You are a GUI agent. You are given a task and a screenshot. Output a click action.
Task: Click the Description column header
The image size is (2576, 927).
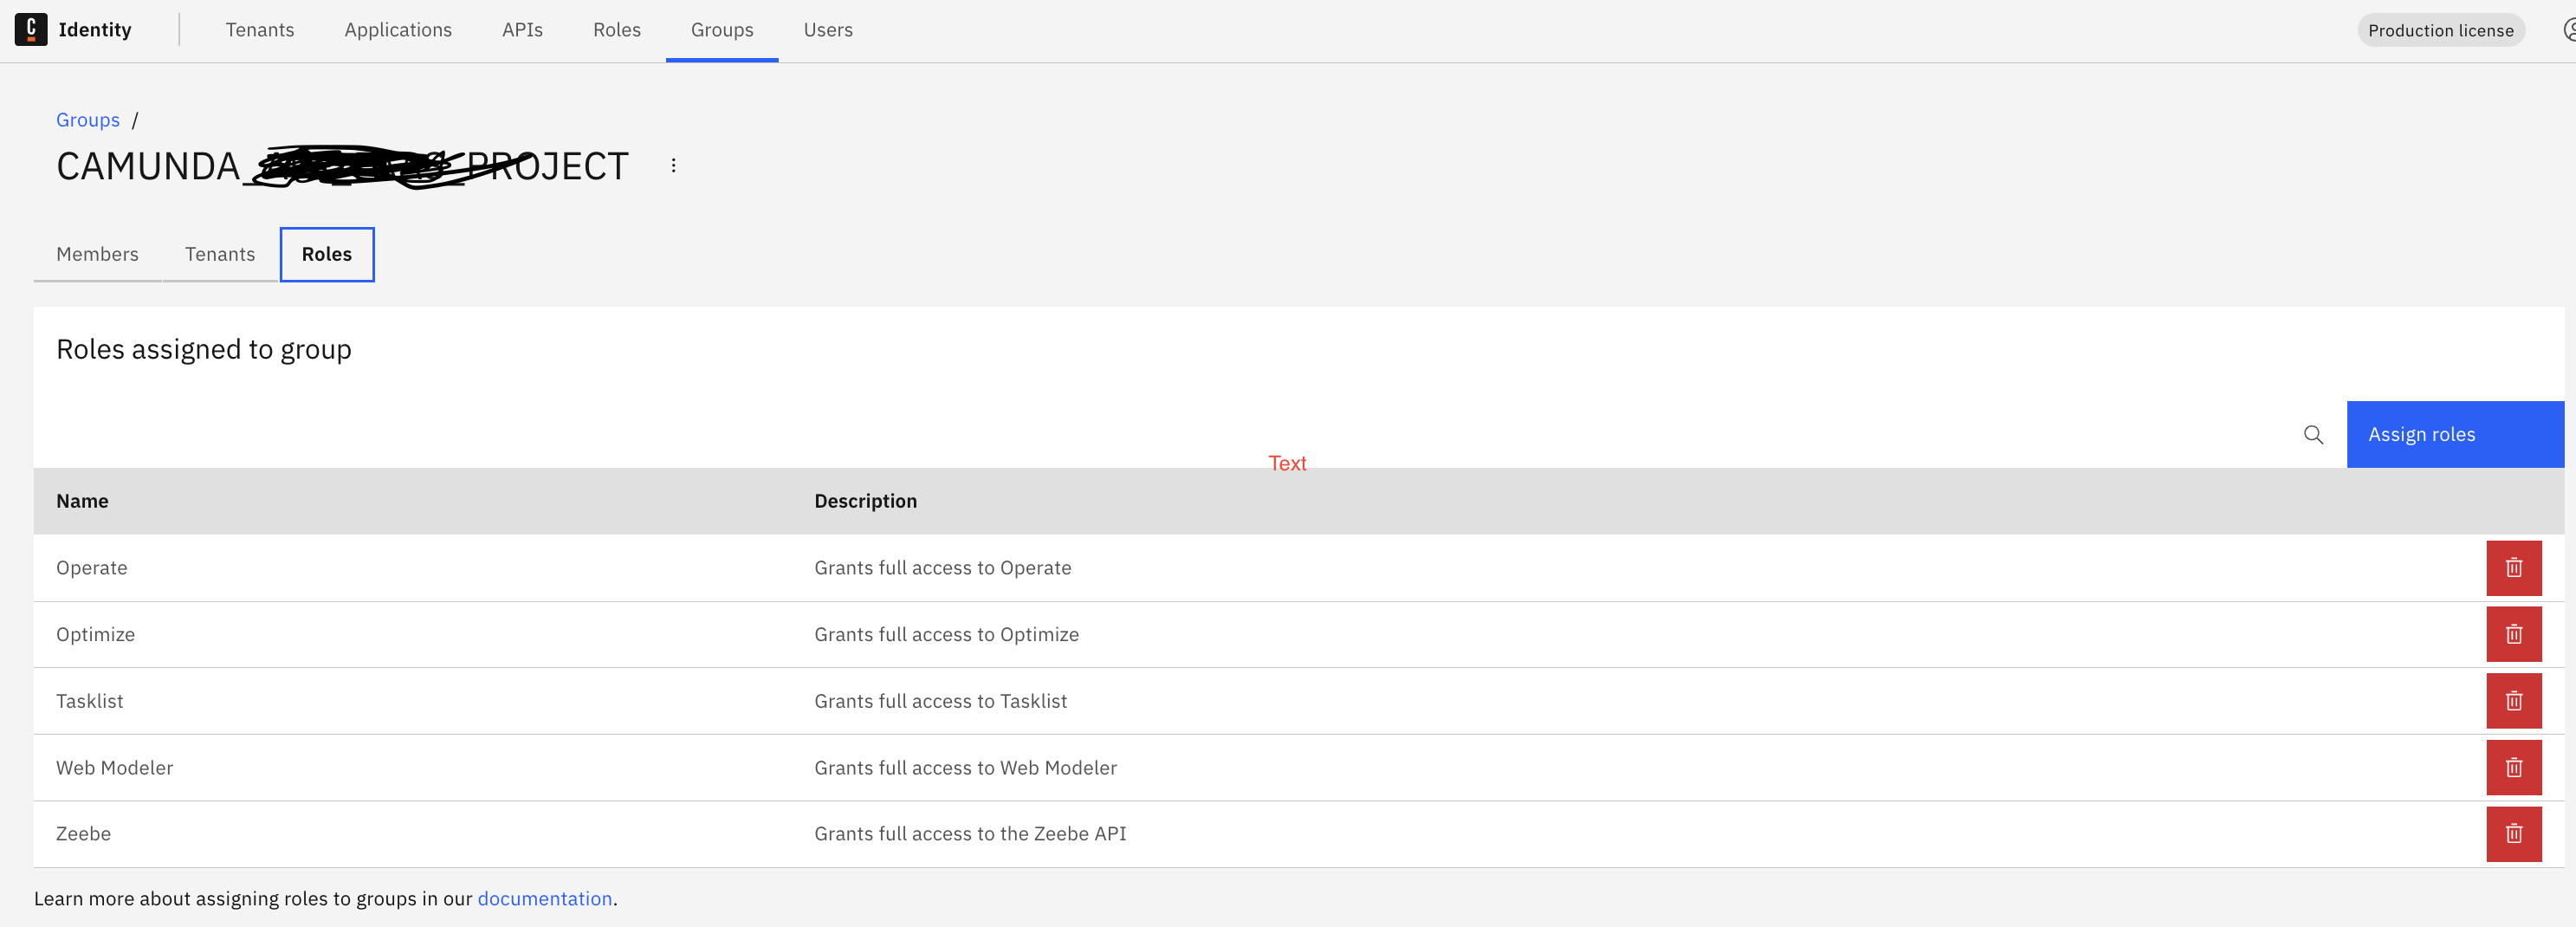(865, 501)
